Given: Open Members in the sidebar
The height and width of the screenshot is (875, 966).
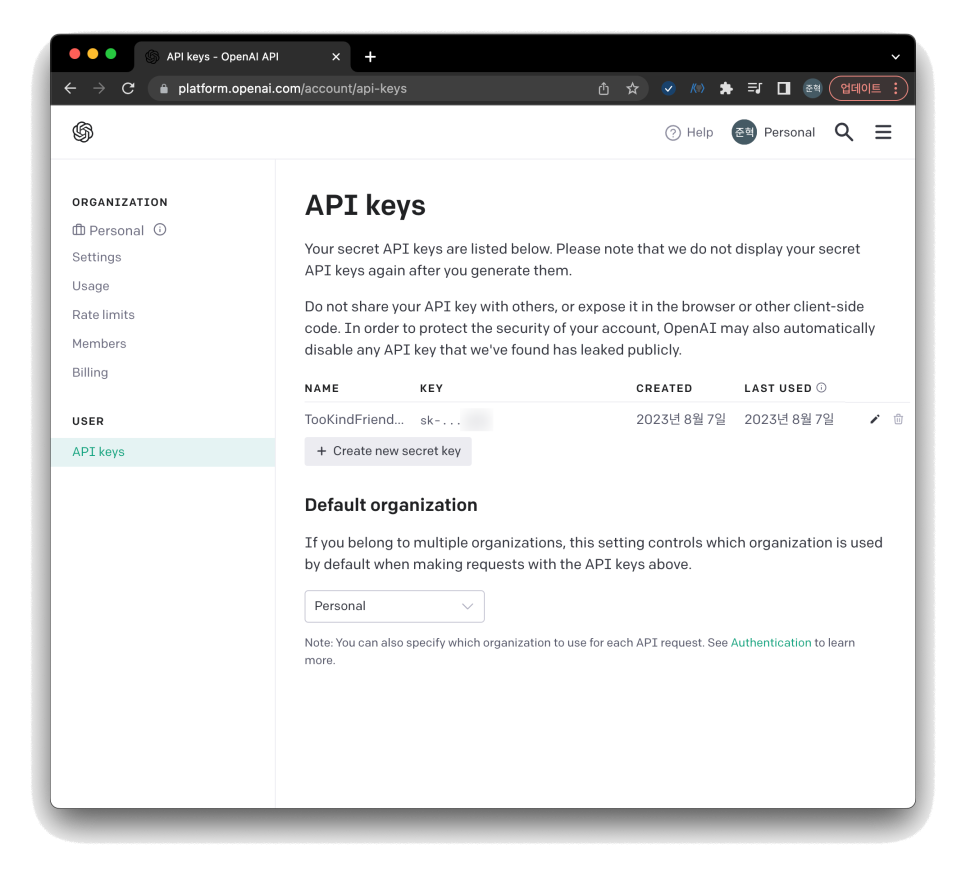Looking at the screenshot, I should (x=99, y=343).
